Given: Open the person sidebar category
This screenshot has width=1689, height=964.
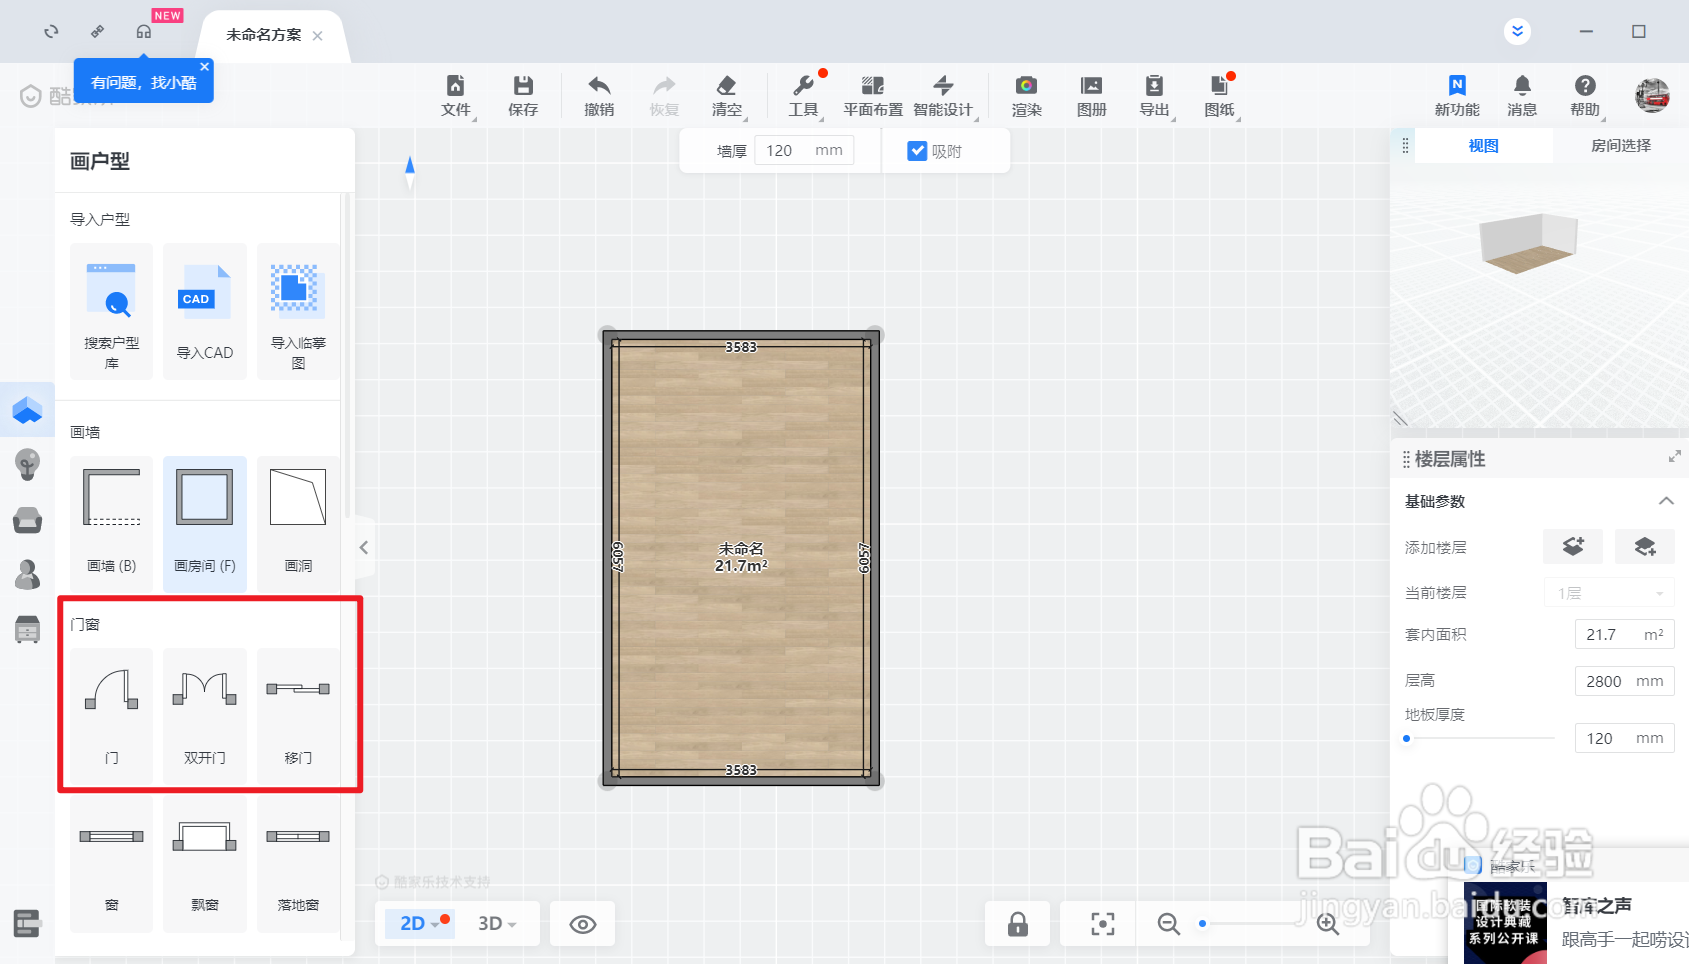Looking at the screenshot, I should 27,574.
